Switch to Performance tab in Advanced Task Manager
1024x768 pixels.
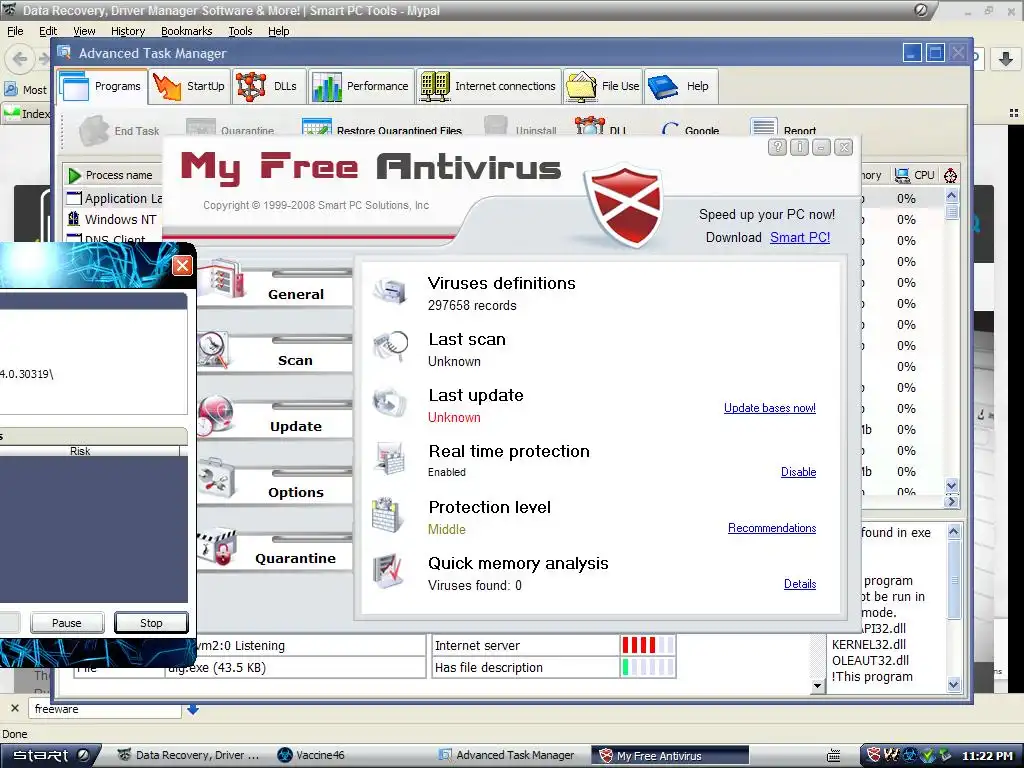click(360, 86)
